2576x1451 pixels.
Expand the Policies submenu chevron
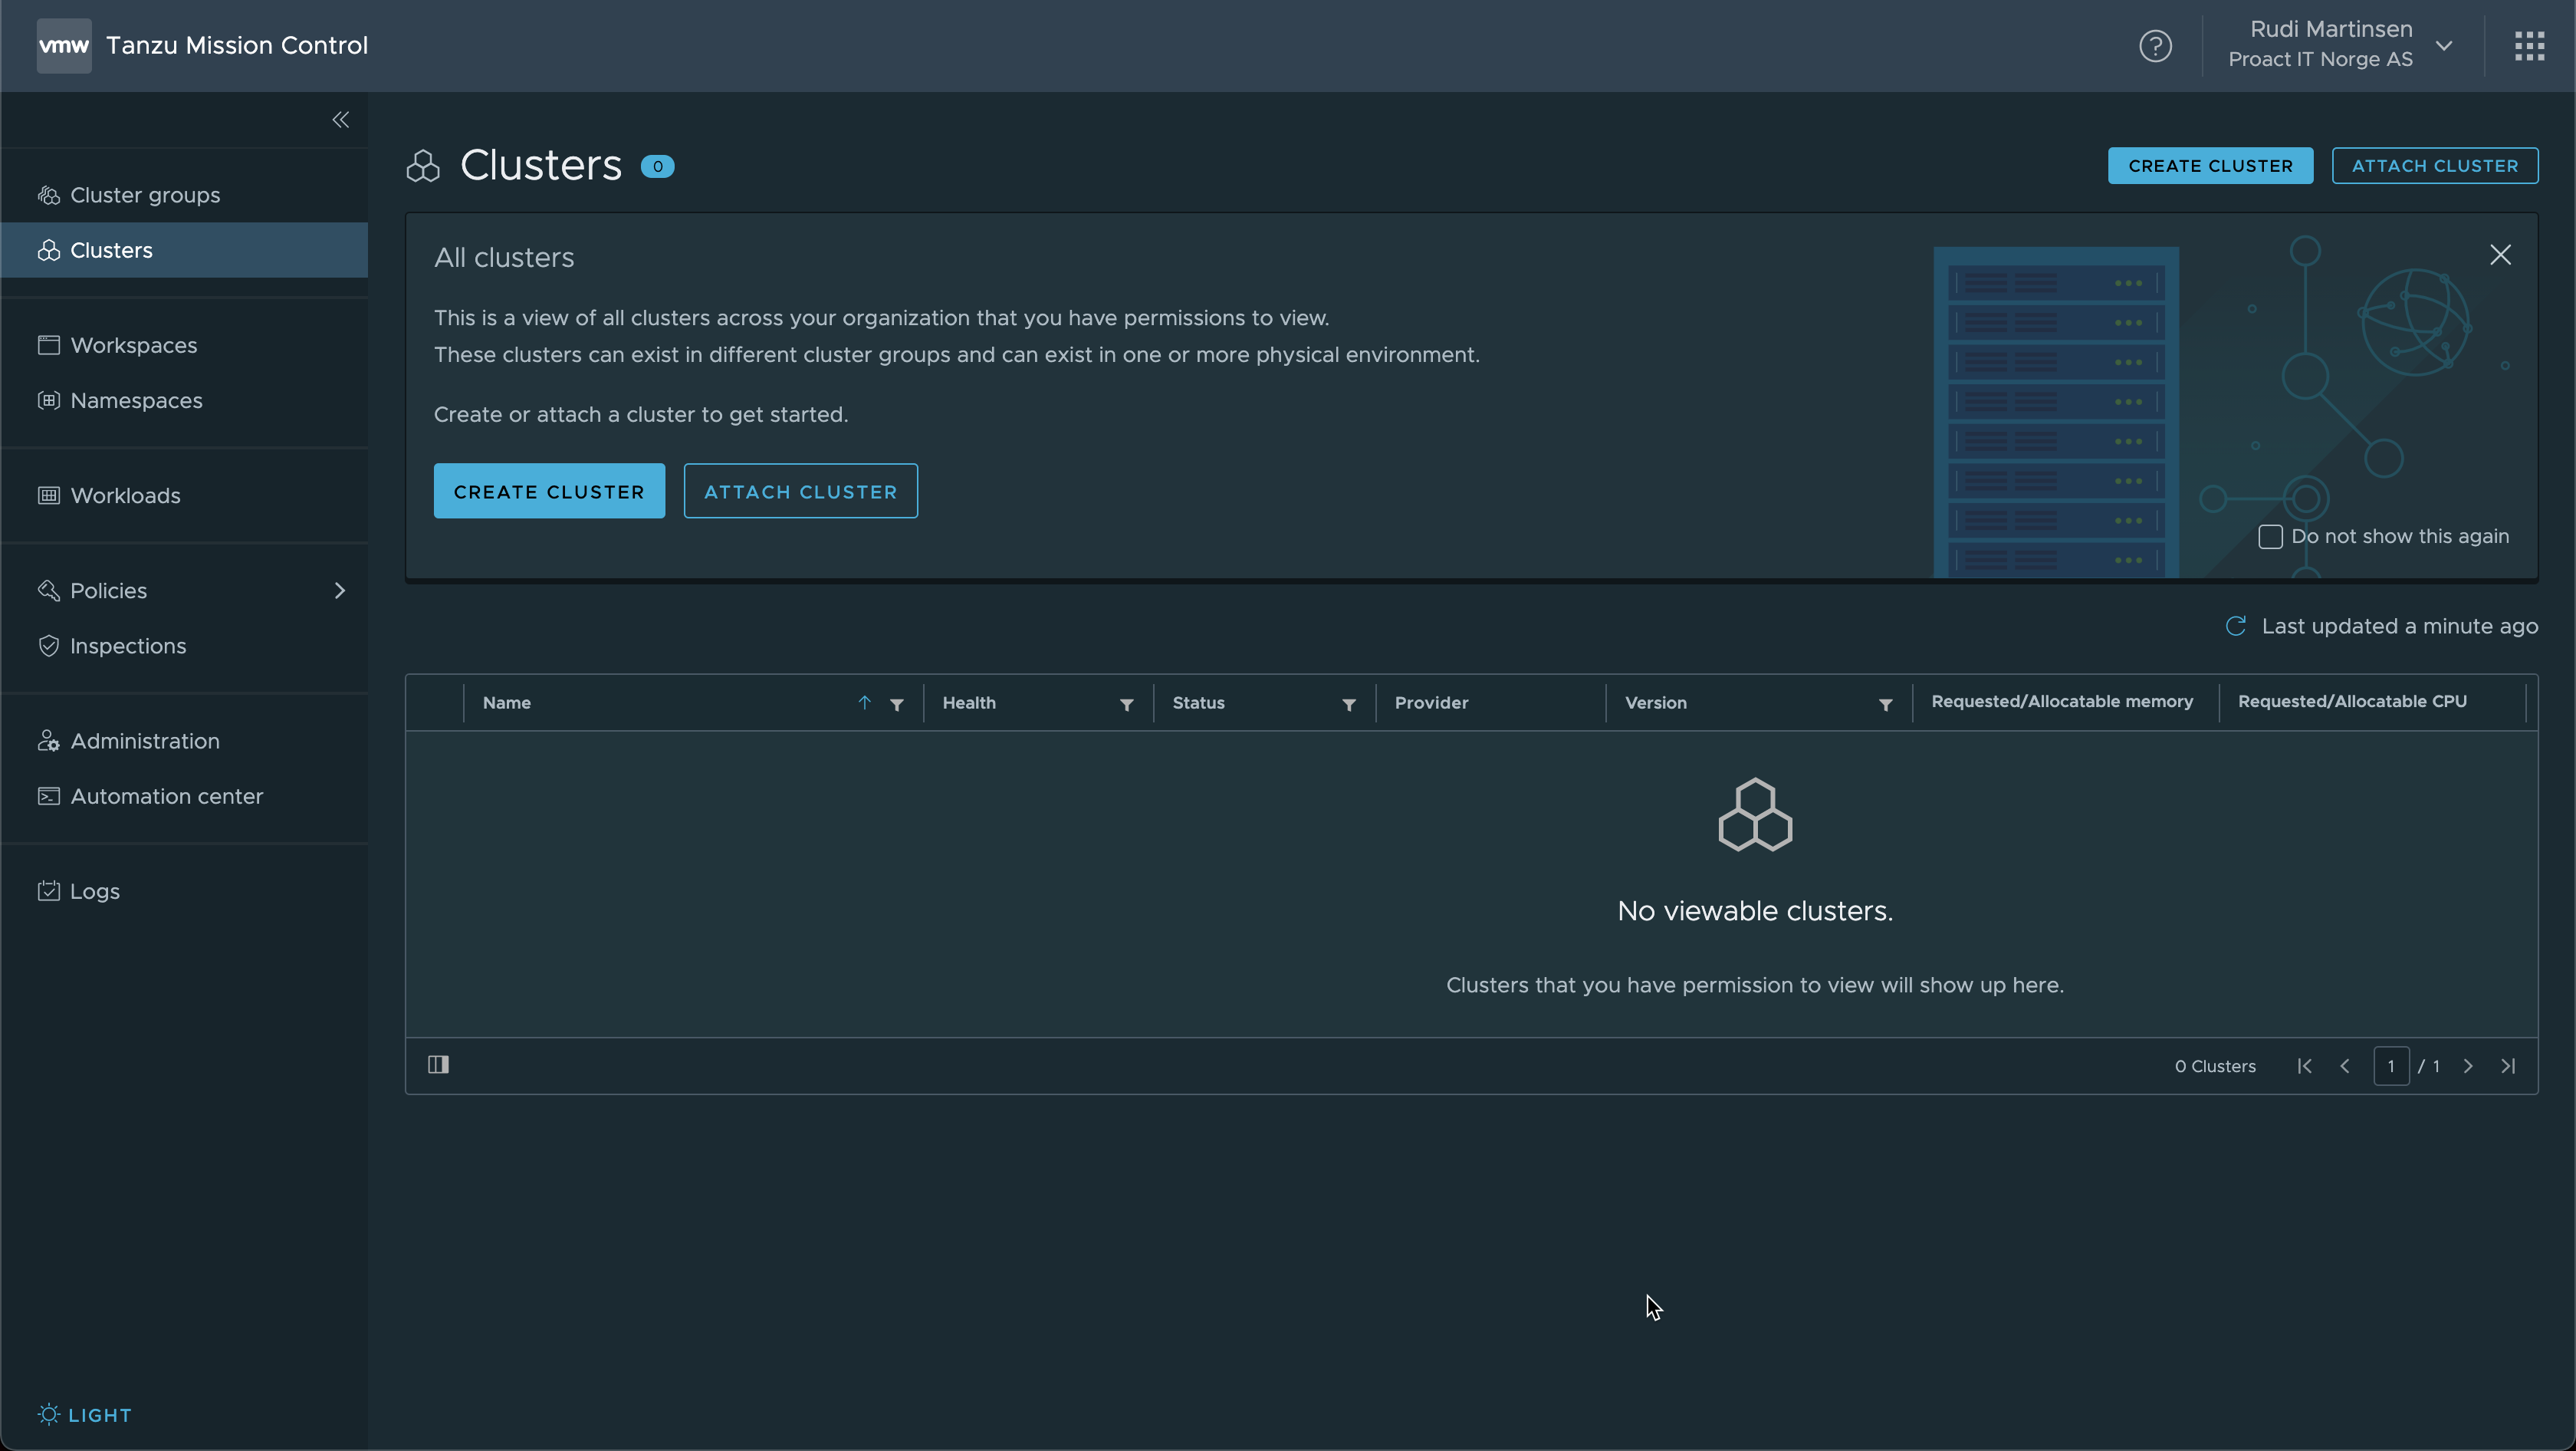tap(340, 591)
